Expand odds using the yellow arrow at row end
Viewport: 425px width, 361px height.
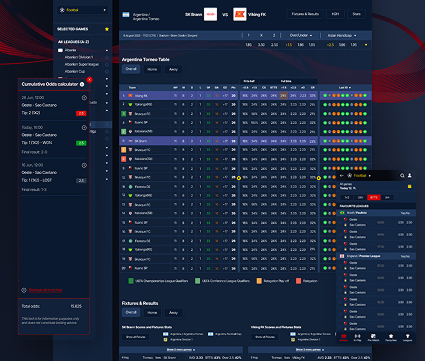pyautogui.click(x=366, y=45)
